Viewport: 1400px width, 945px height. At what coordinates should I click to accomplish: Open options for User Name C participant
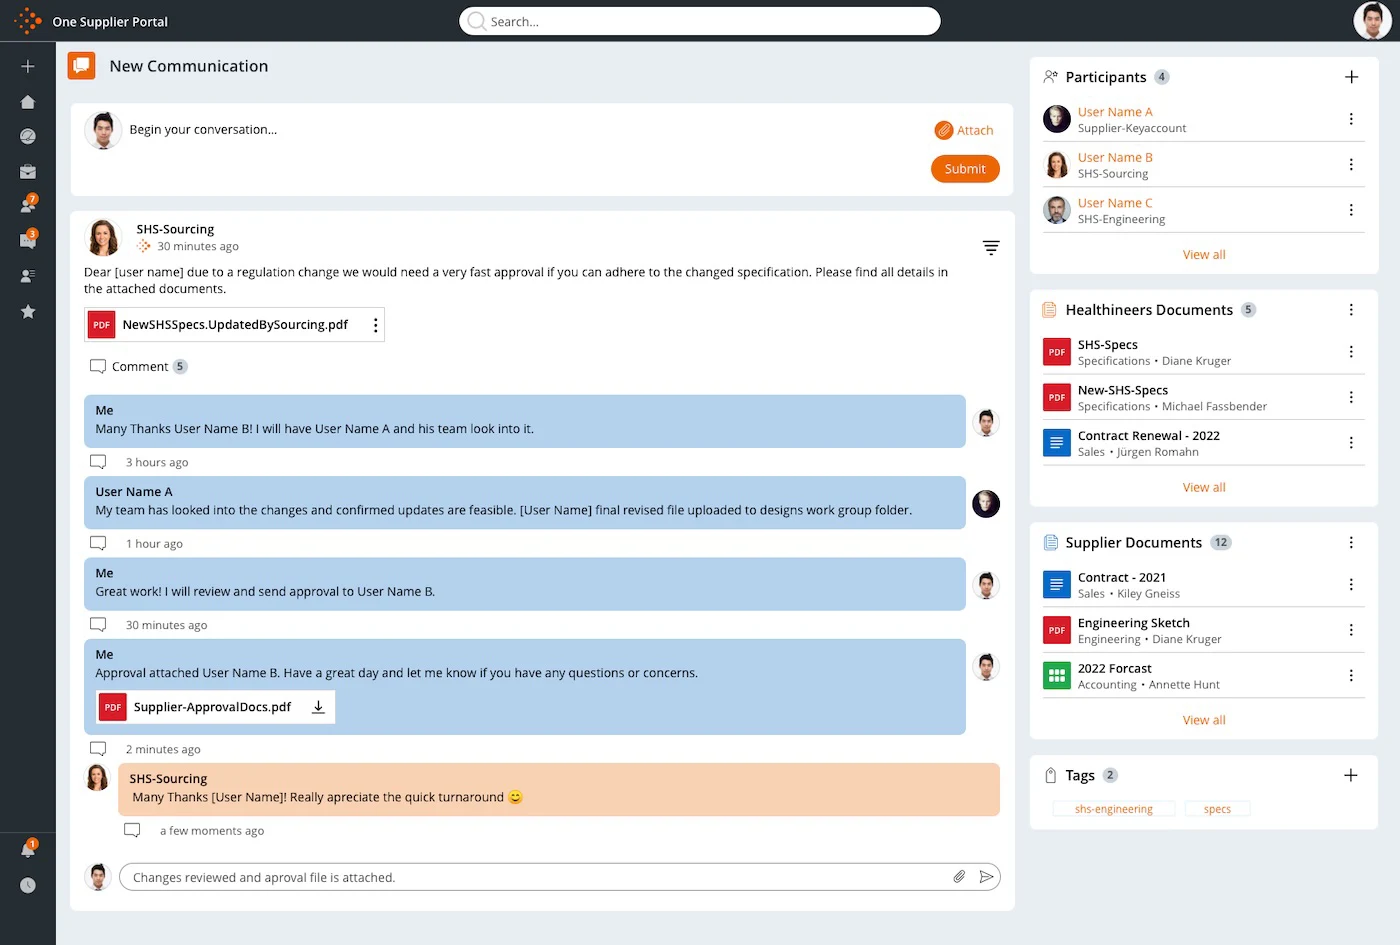pos(1351,210)
